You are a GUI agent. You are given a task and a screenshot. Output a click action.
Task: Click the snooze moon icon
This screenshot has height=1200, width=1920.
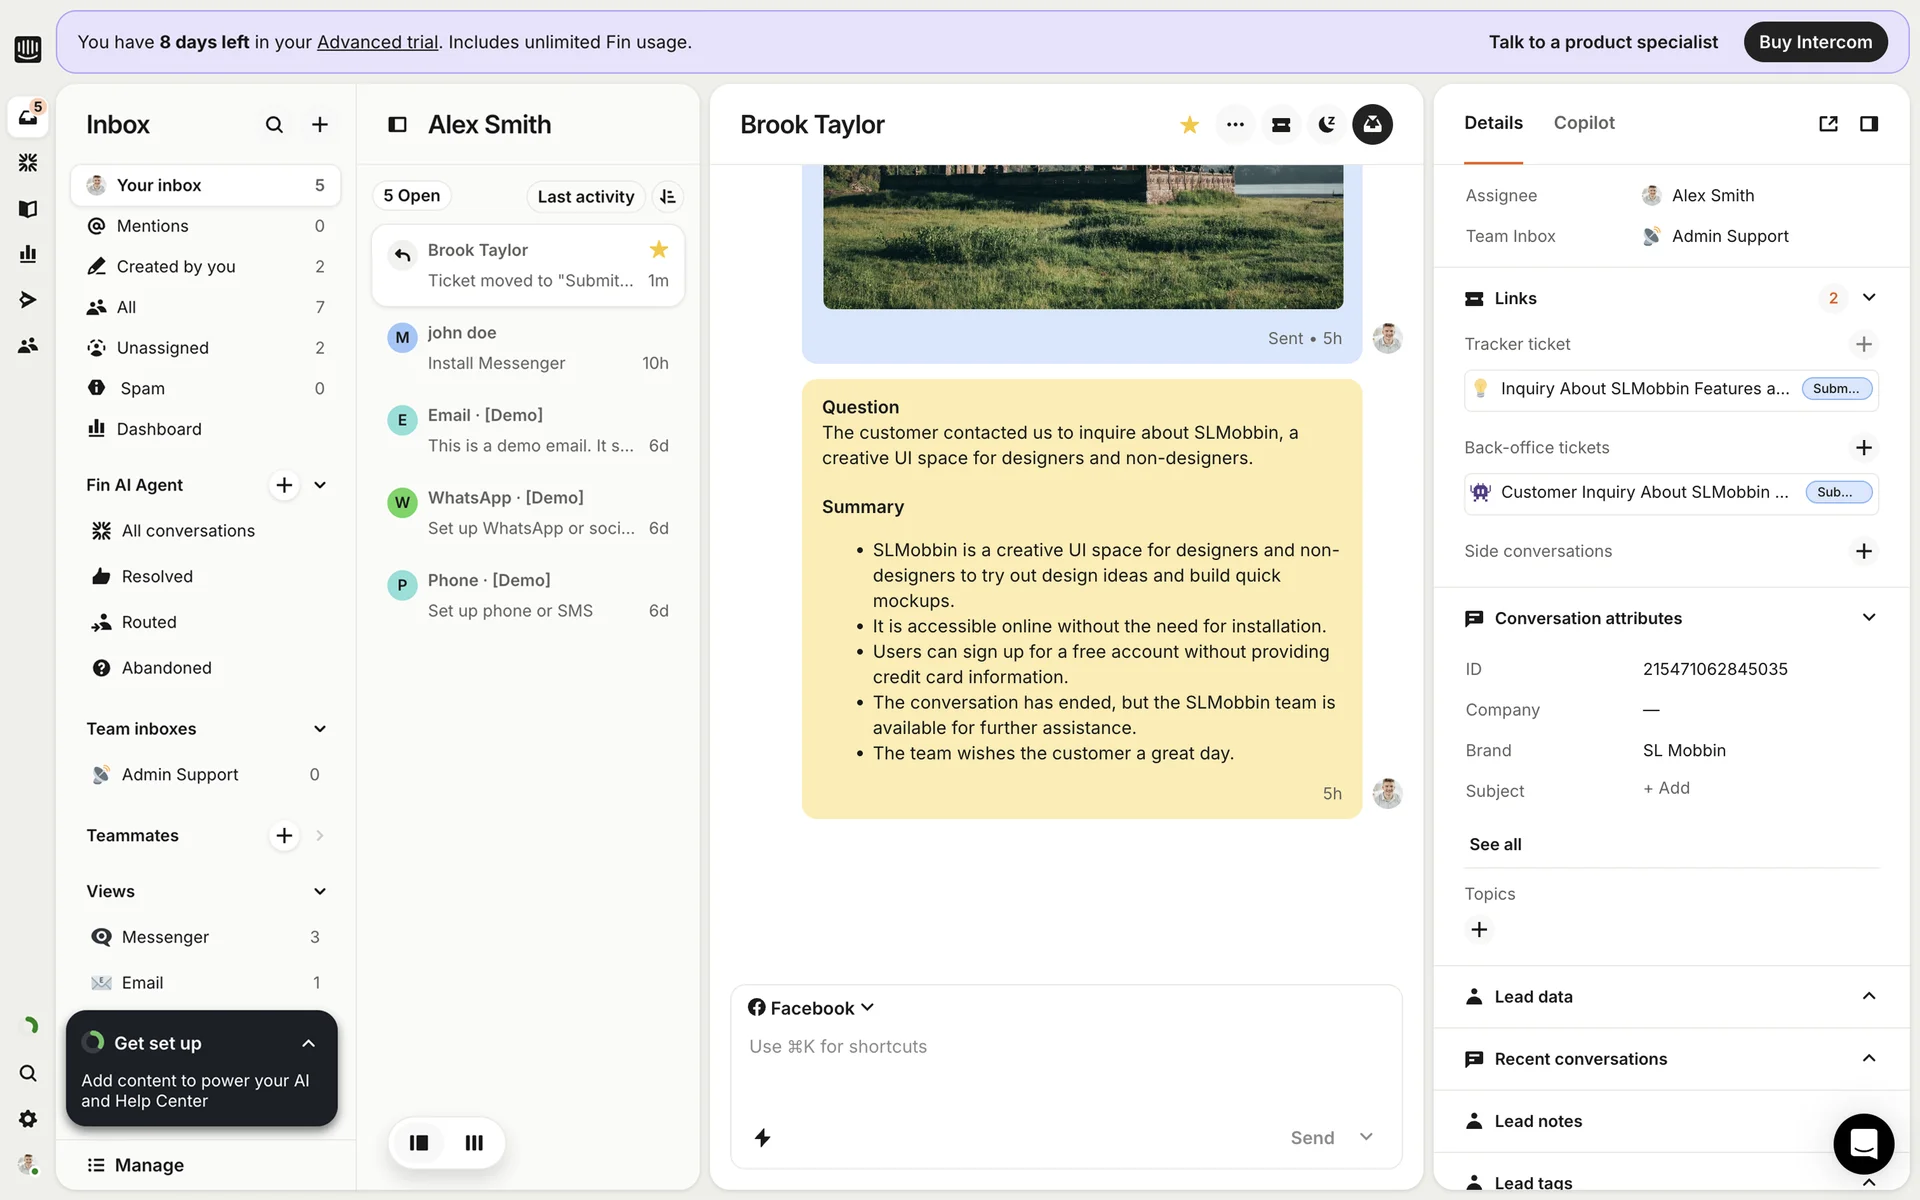1327,125
